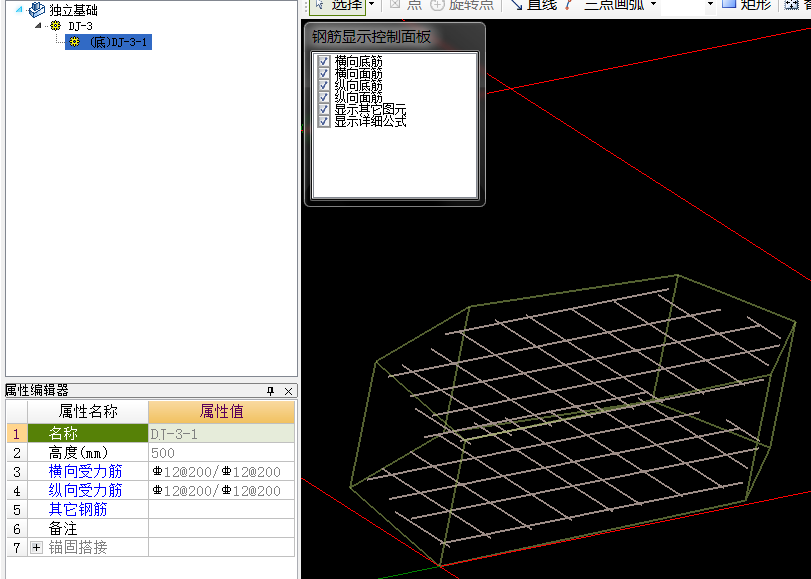The height and width of the screenshot is (579, 811).
Task: Select the 矩形 (Rectangle) drawing tool
Action: coord(747,5)
